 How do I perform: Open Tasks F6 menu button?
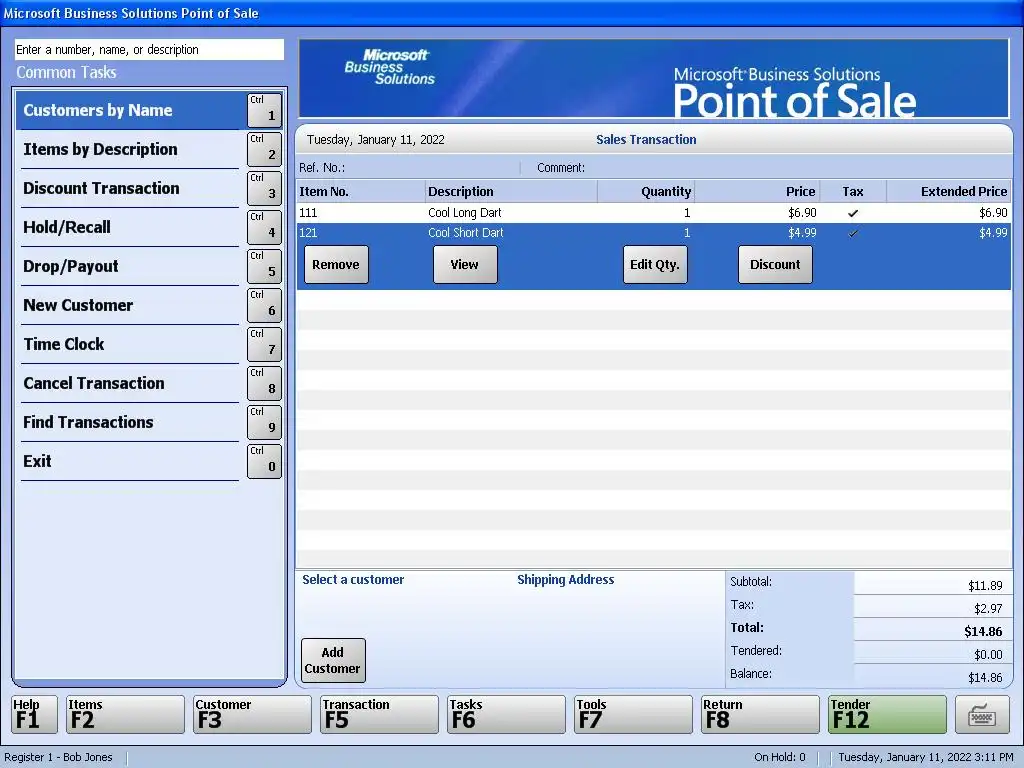click(506, 714)
